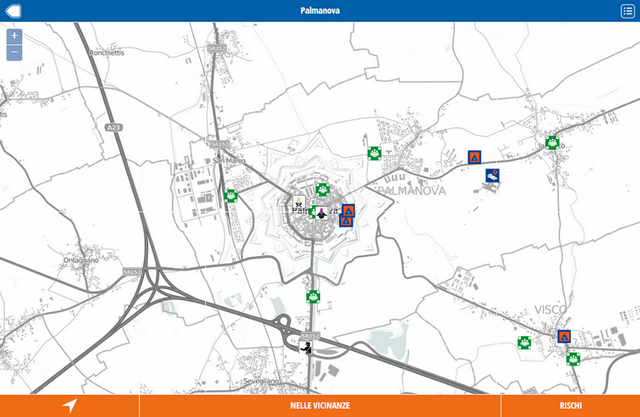Open the list view icon in header
Image resolution: width=640 pixels, height=417 pixels.
coord(626,10)
